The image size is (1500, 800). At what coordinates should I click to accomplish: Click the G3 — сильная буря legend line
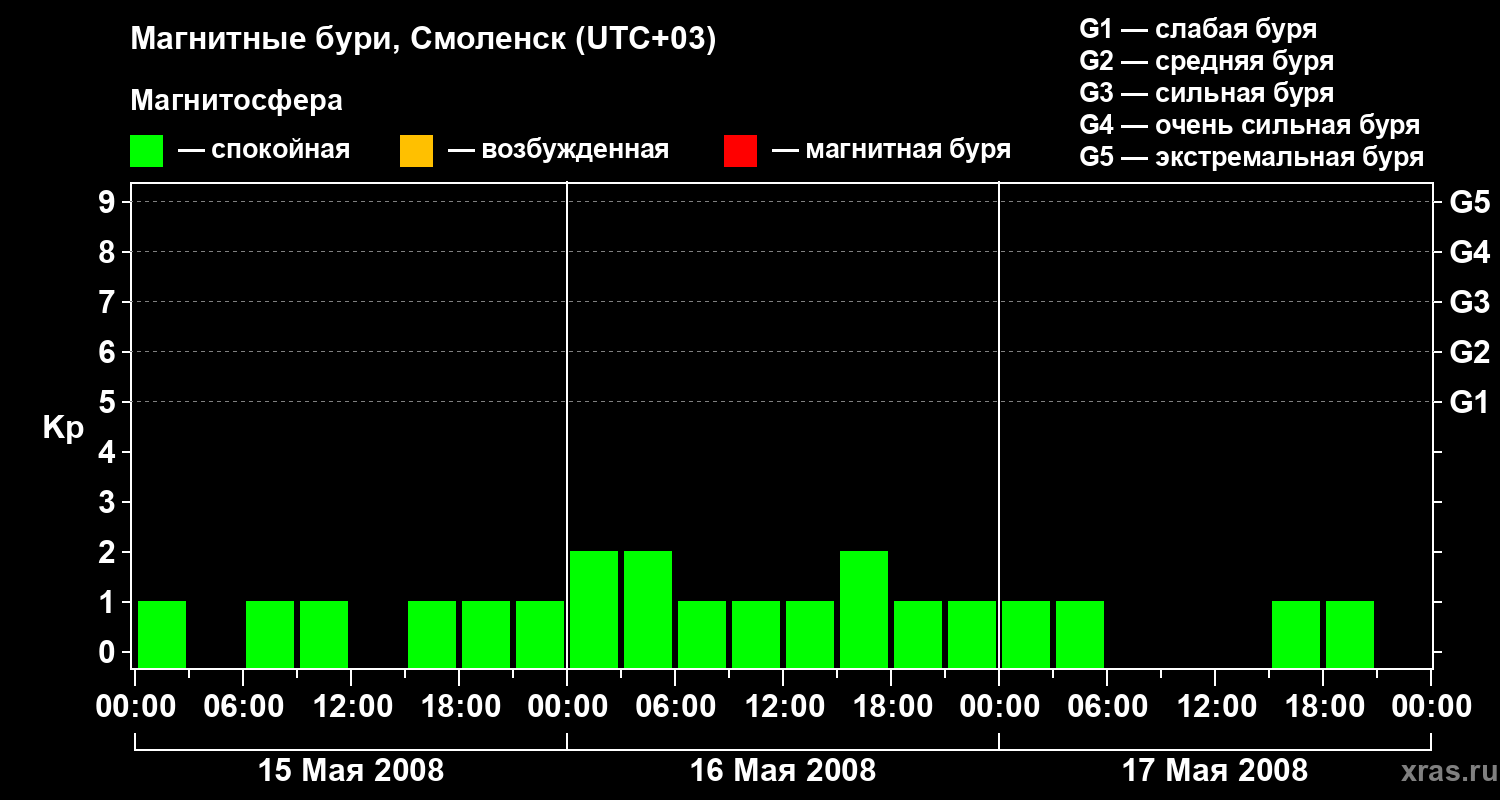(1207, 93)
